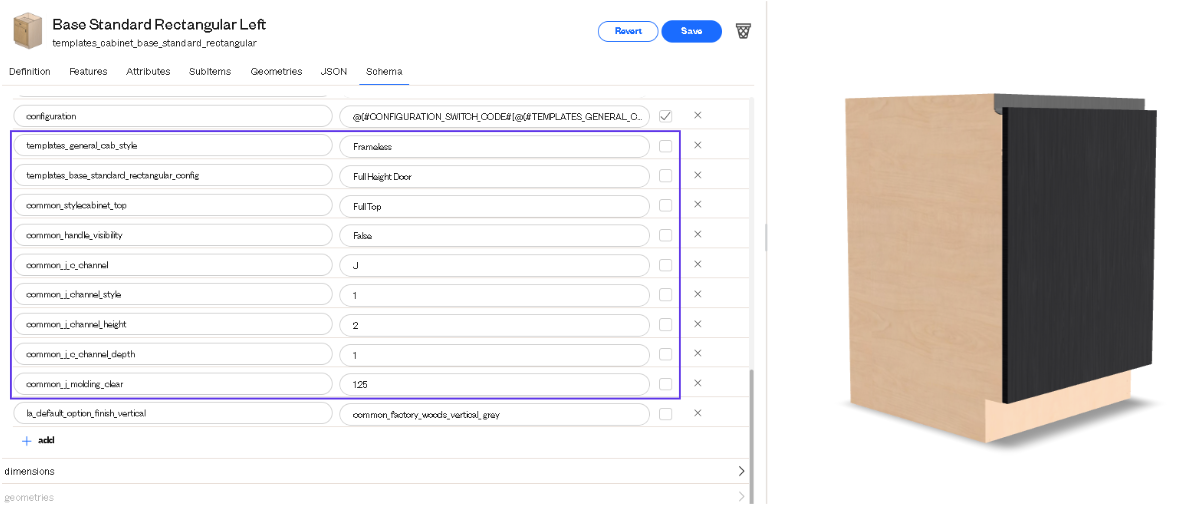Enable checkbox next to common_j_o_channel

tap(666, 265)
